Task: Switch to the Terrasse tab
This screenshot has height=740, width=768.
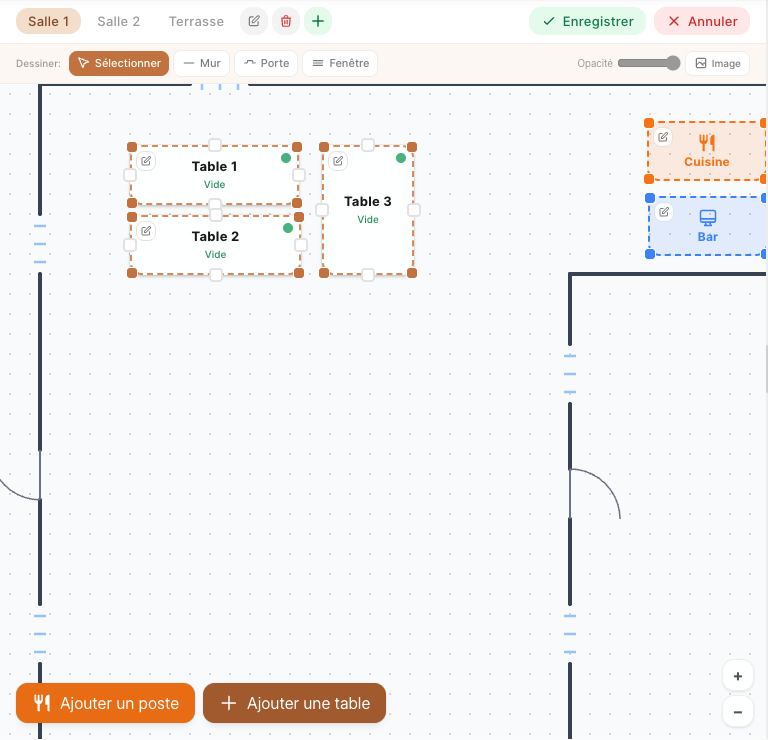Action: point(196,22)
